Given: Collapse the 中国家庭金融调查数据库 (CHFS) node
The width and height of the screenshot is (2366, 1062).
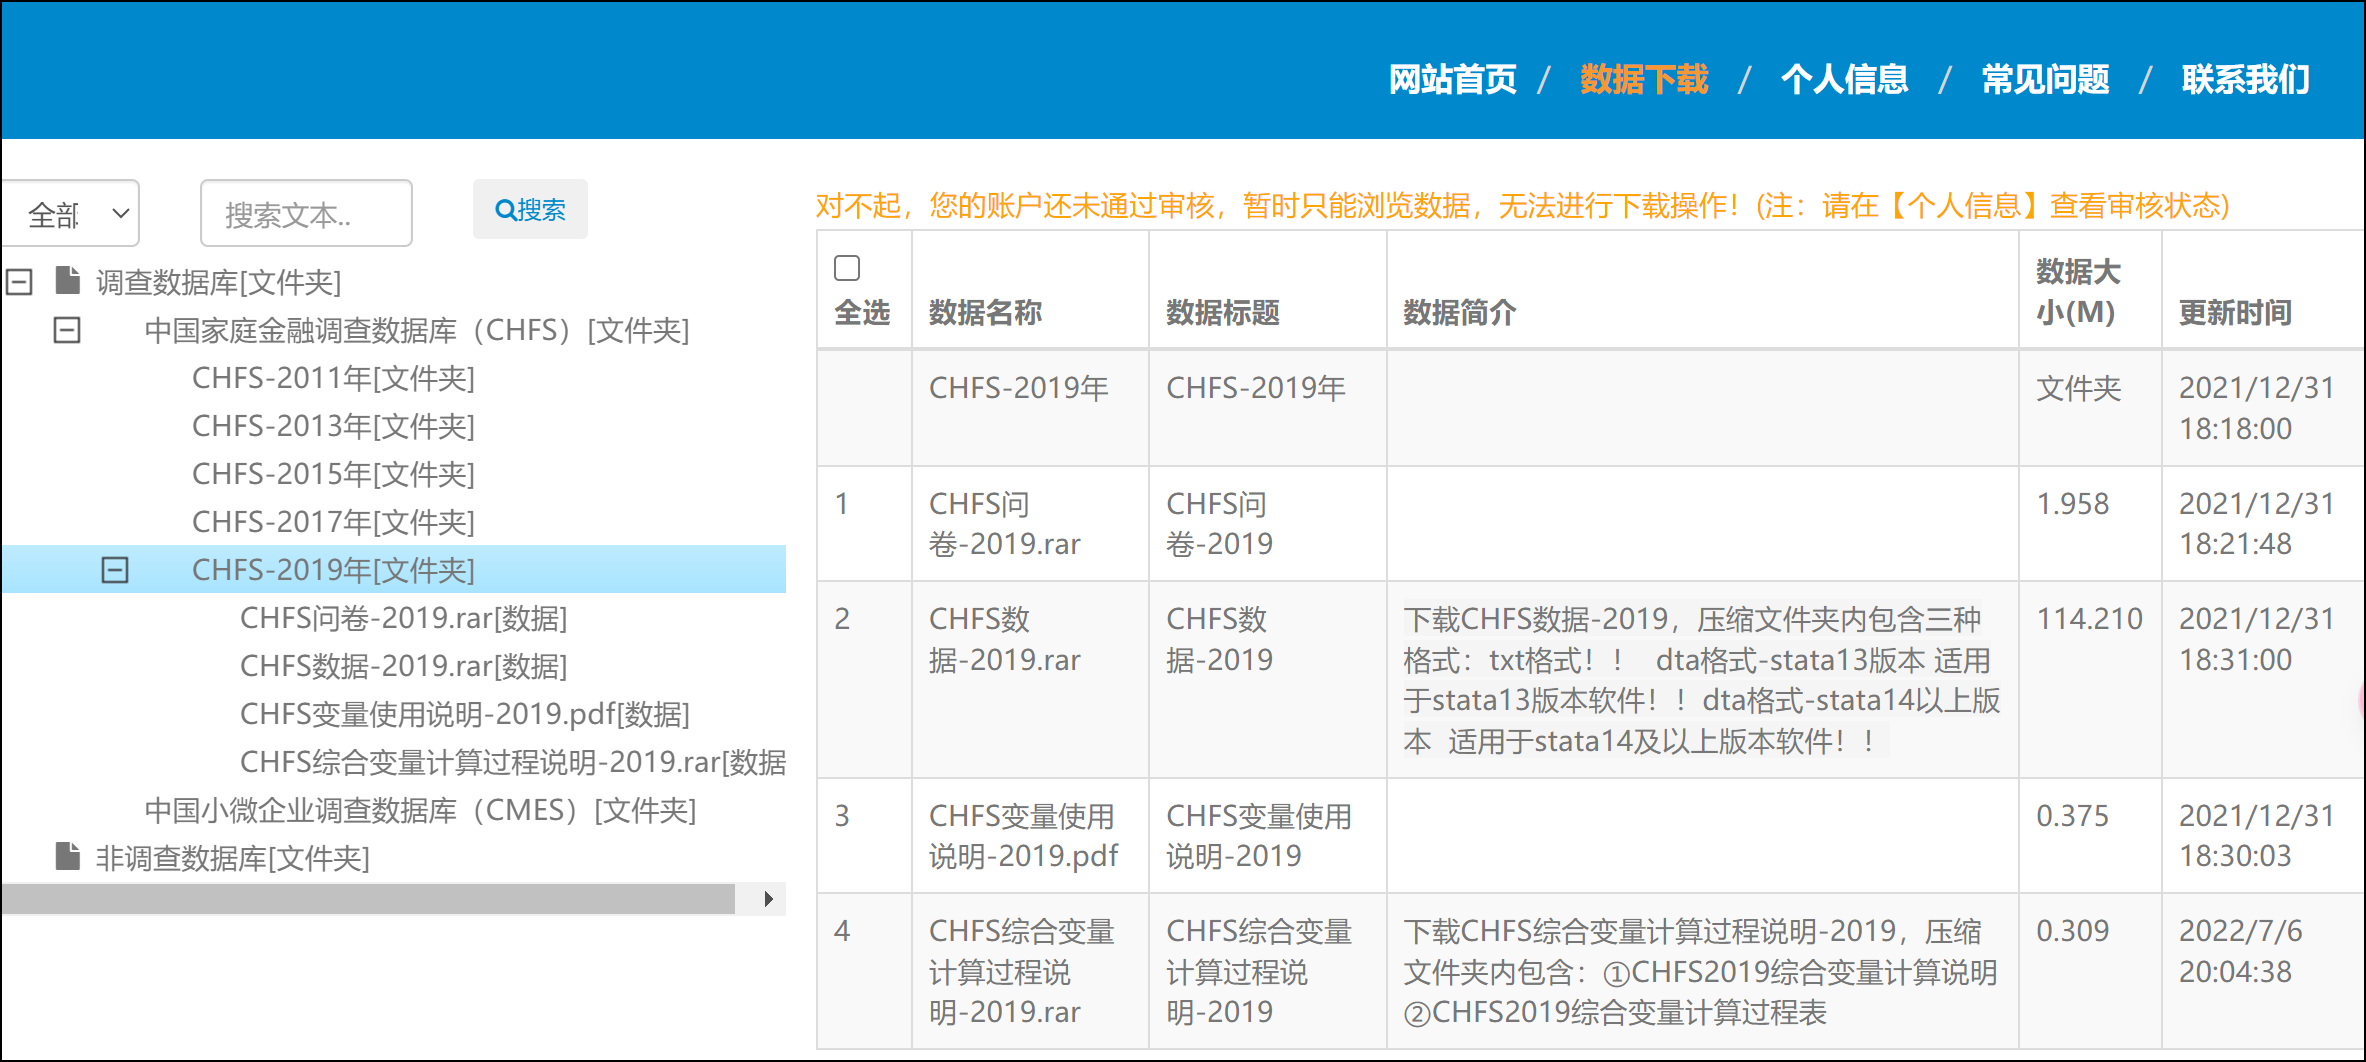Looking at the screenshot, I should pyautogui.click(x=67, y=330).
